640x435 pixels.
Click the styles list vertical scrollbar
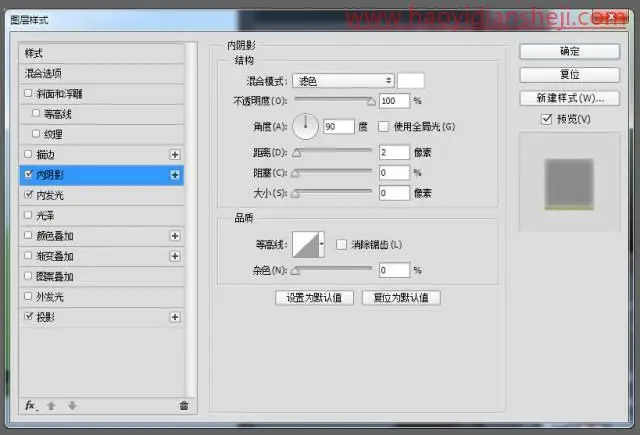(x=190, y=220)
